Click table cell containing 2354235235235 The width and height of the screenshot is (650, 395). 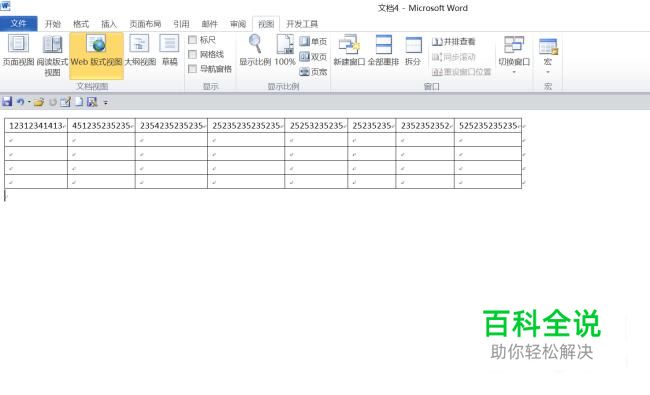pos(172,126)
